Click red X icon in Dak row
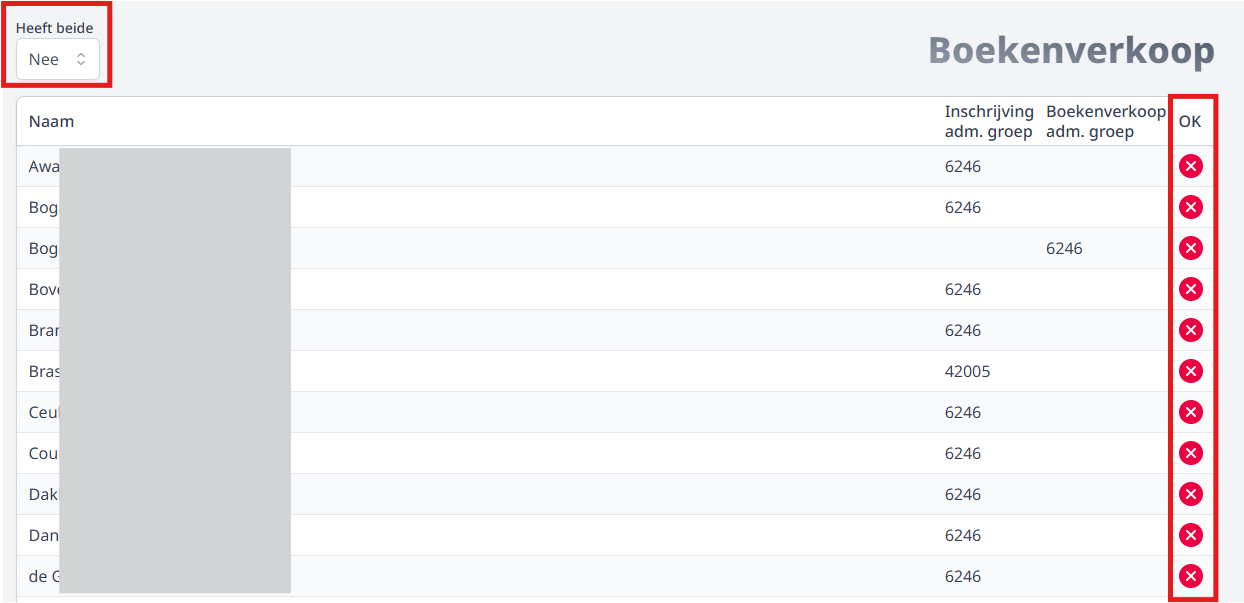Image resolution: width=1244 pixels, height=603 pixels. coord(1190,494)
